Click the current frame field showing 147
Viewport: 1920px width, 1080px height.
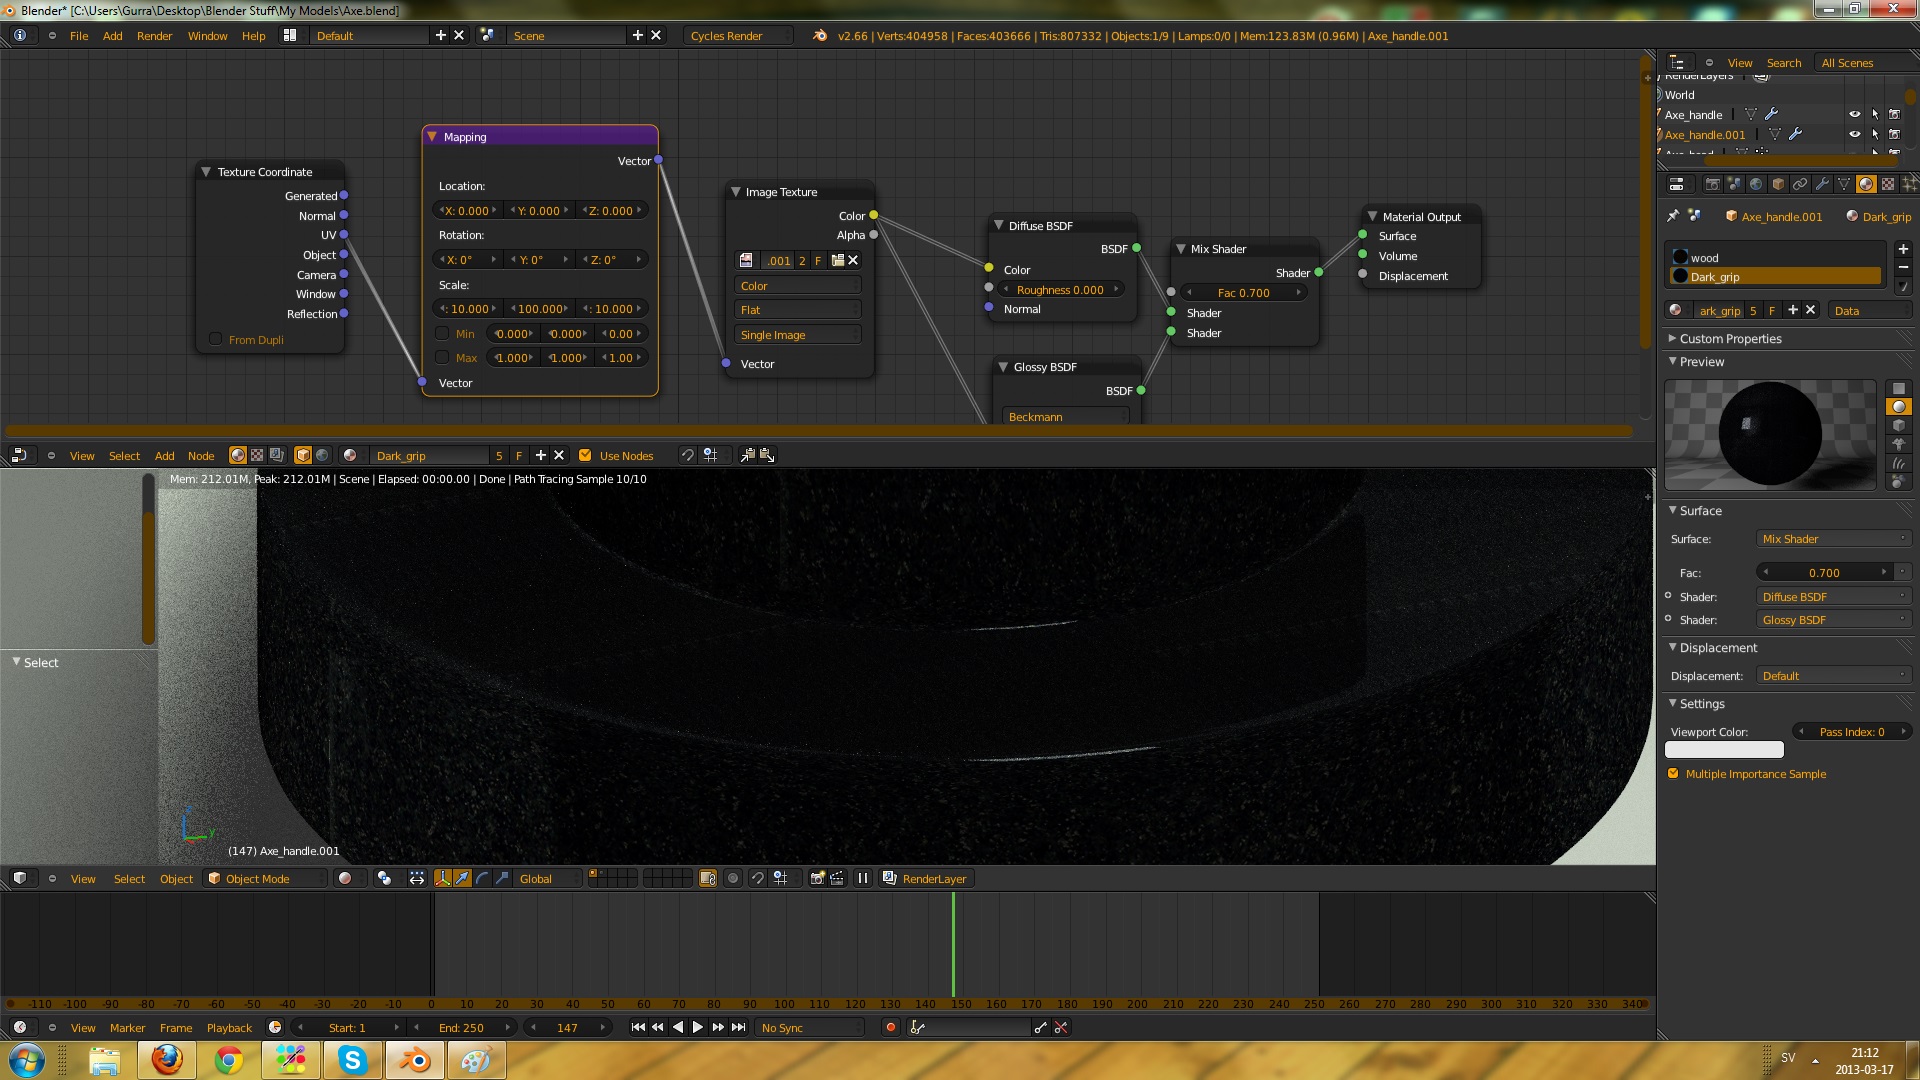567,1027
